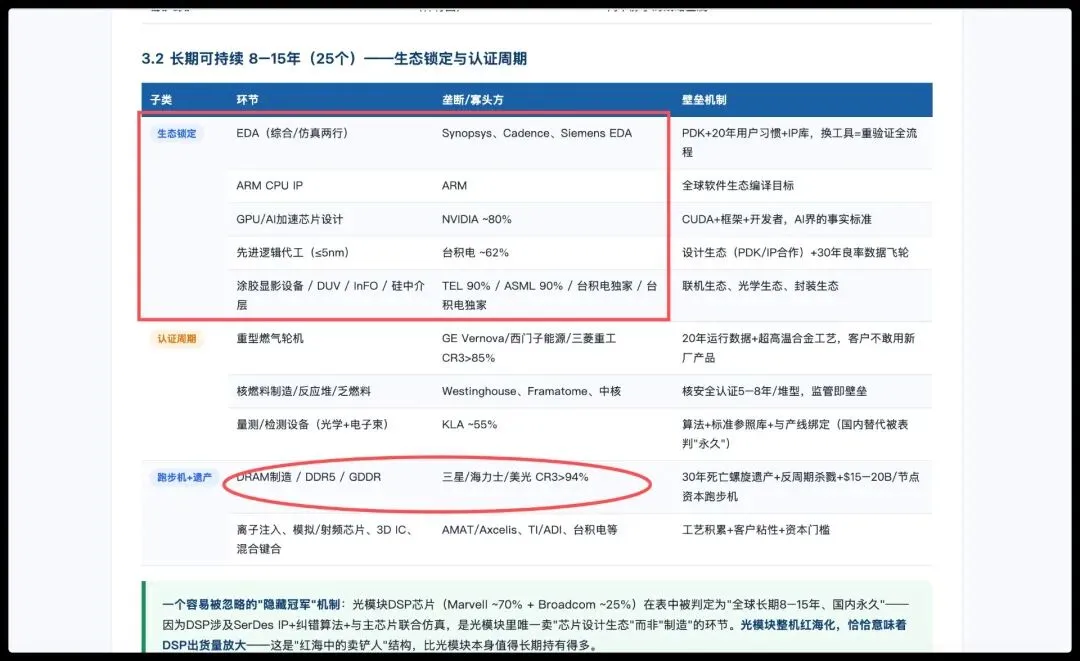Image resolution: width=1080 pixels, height=661 pixels.
Task: Select the 'ARM CPU IP' cell
Action: (269, 186)
